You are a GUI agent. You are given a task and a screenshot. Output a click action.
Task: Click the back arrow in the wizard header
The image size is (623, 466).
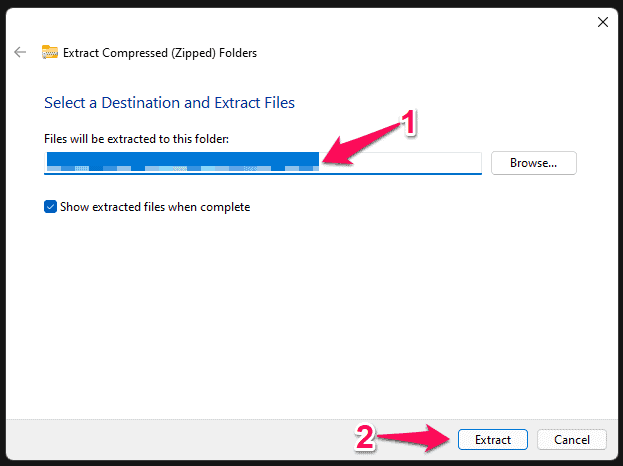point(20,52)
